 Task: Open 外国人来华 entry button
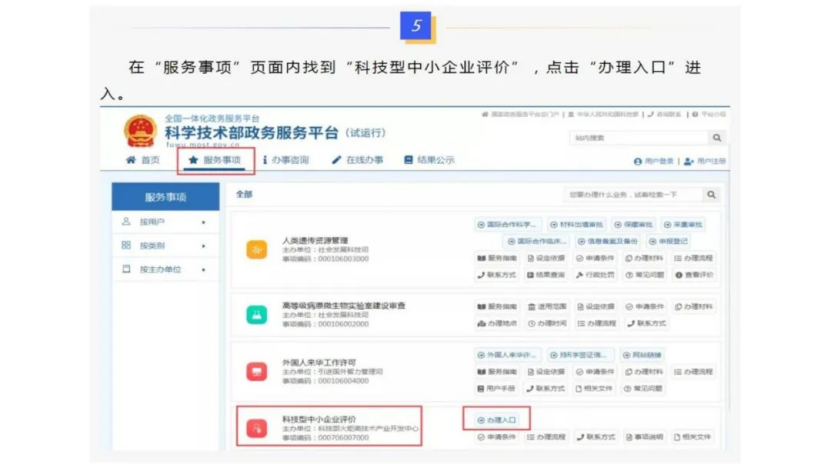pos(507,355)
